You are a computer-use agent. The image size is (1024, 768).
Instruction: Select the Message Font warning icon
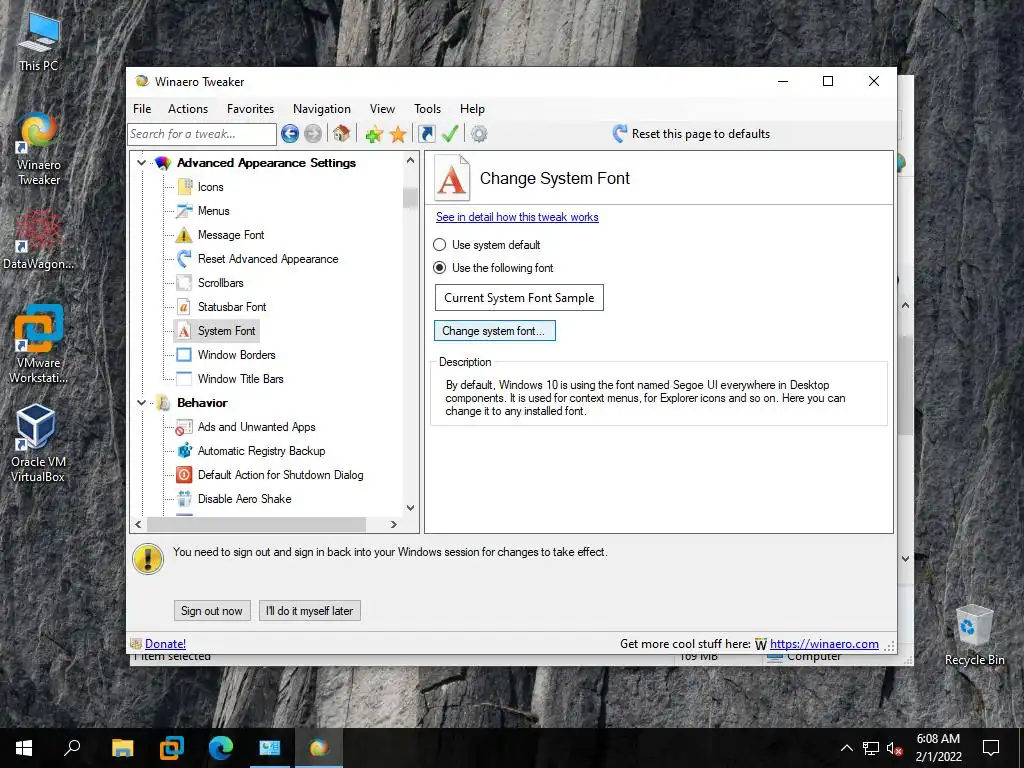[x=184, y=235]
